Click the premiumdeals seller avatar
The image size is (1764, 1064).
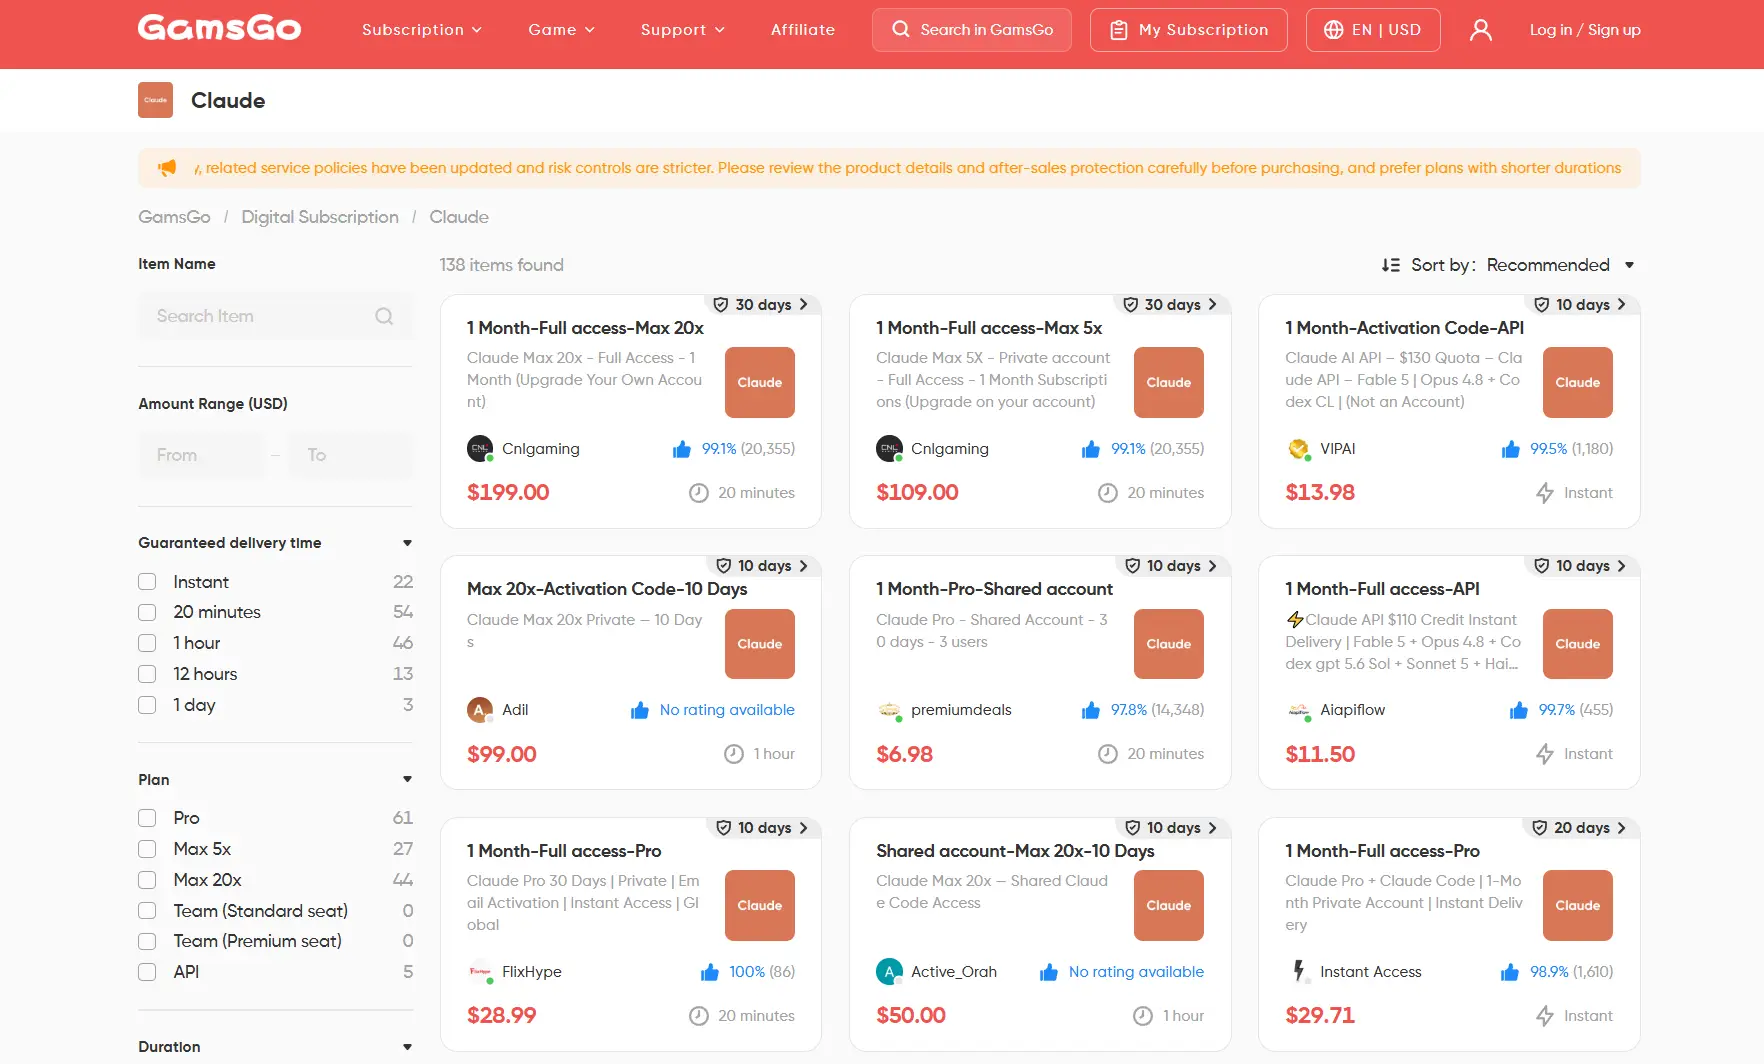pos(889,710)
